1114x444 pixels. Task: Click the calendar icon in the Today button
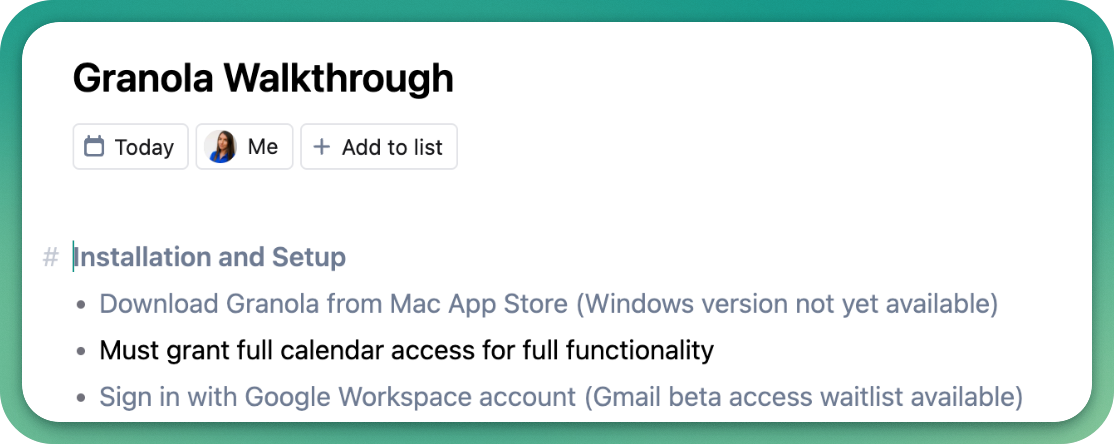(x=94, y=147)
